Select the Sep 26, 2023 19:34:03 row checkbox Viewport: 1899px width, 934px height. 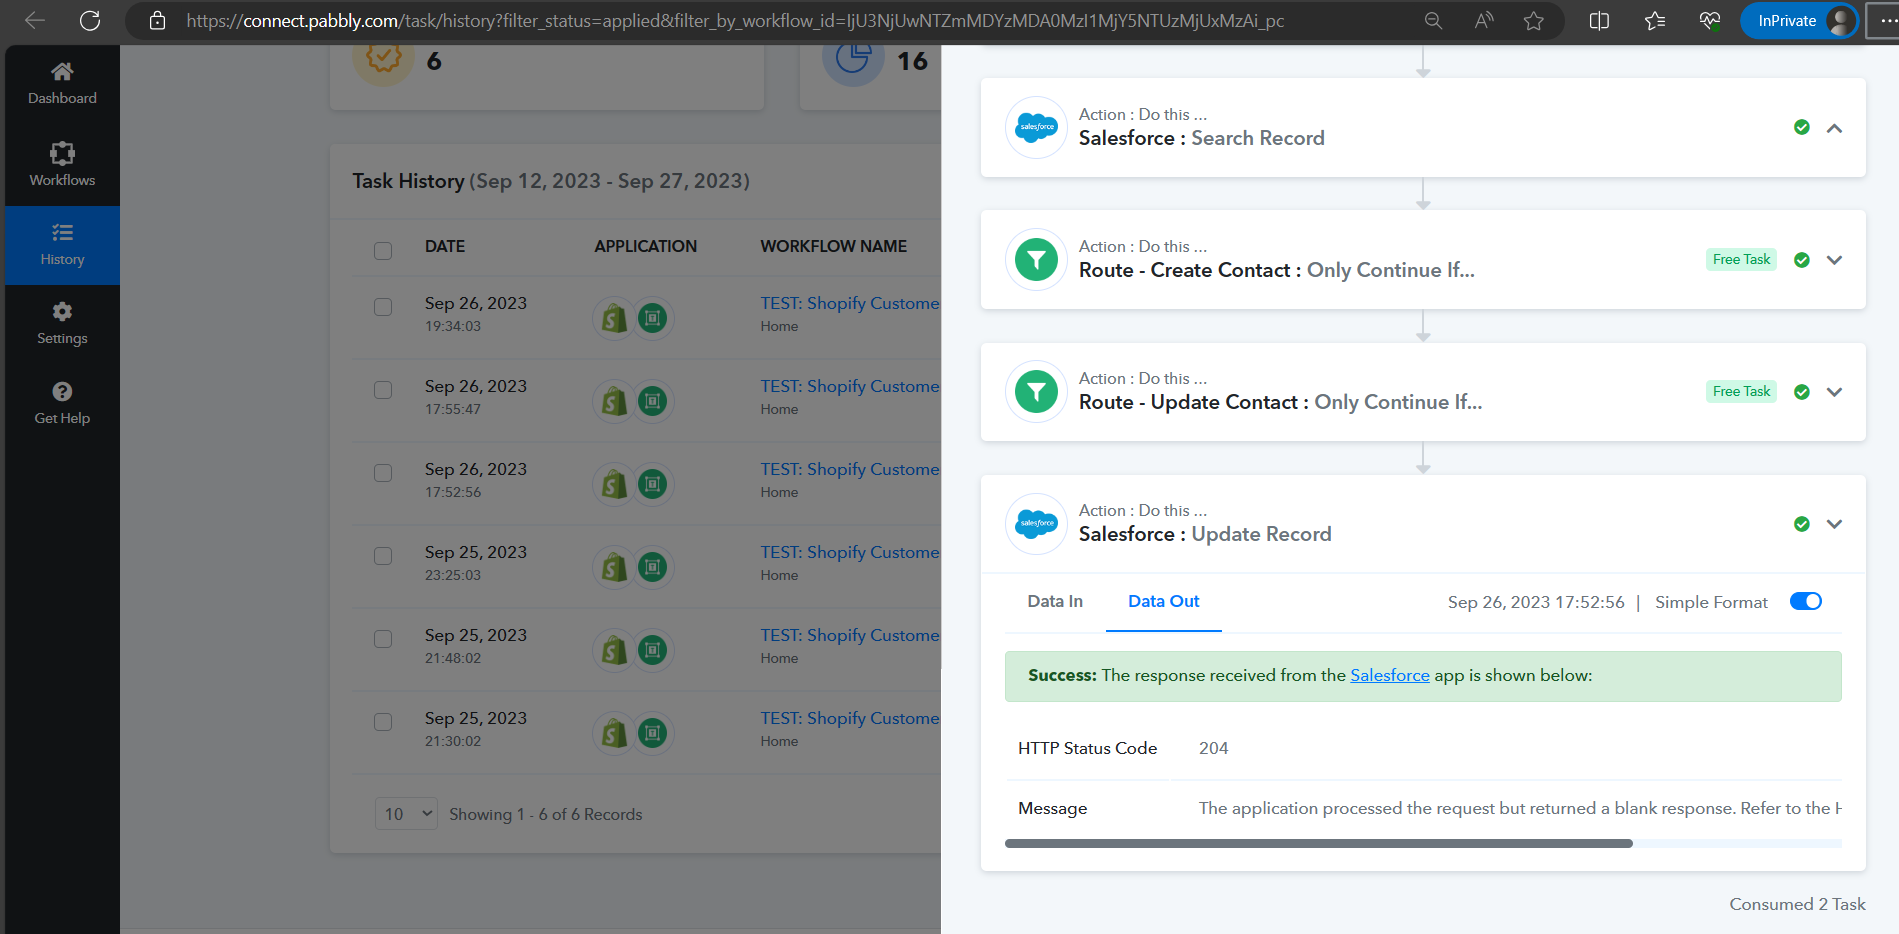(383, 307)
